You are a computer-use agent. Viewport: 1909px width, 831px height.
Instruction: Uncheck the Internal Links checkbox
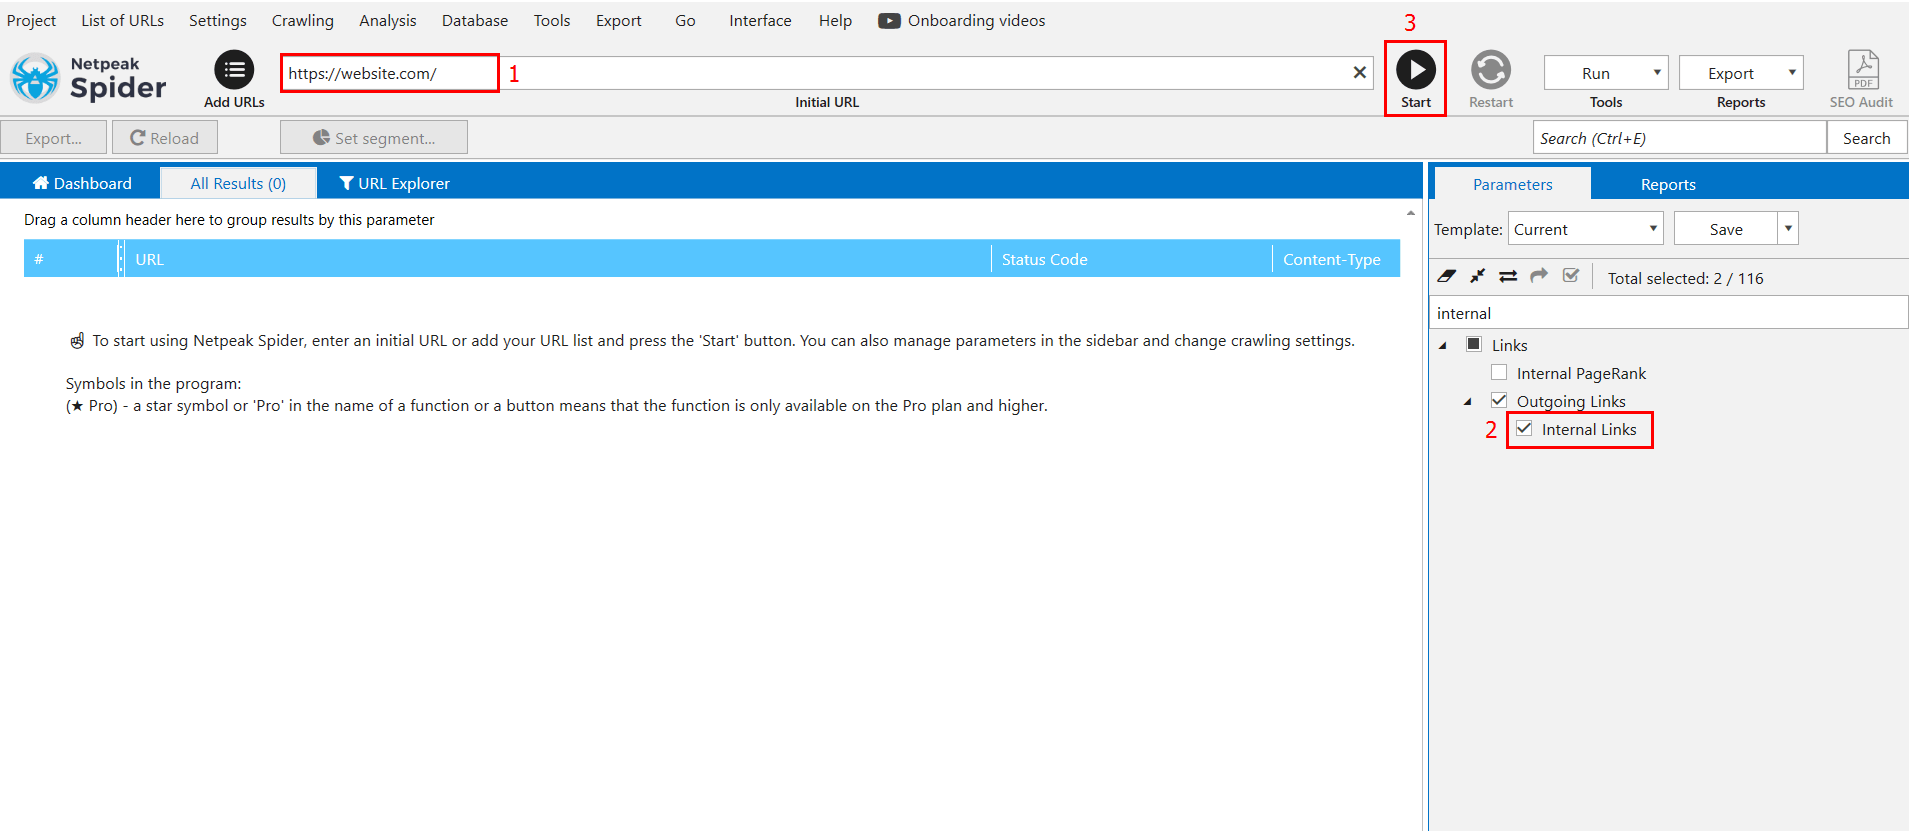tap(1524, 429)
